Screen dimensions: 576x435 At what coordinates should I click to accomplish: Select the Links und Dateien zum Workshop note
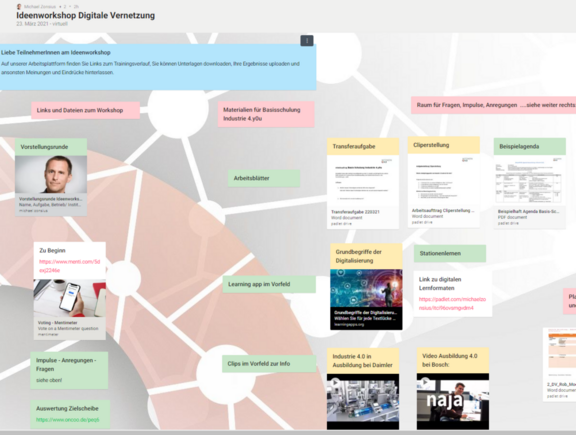(85, 110)
